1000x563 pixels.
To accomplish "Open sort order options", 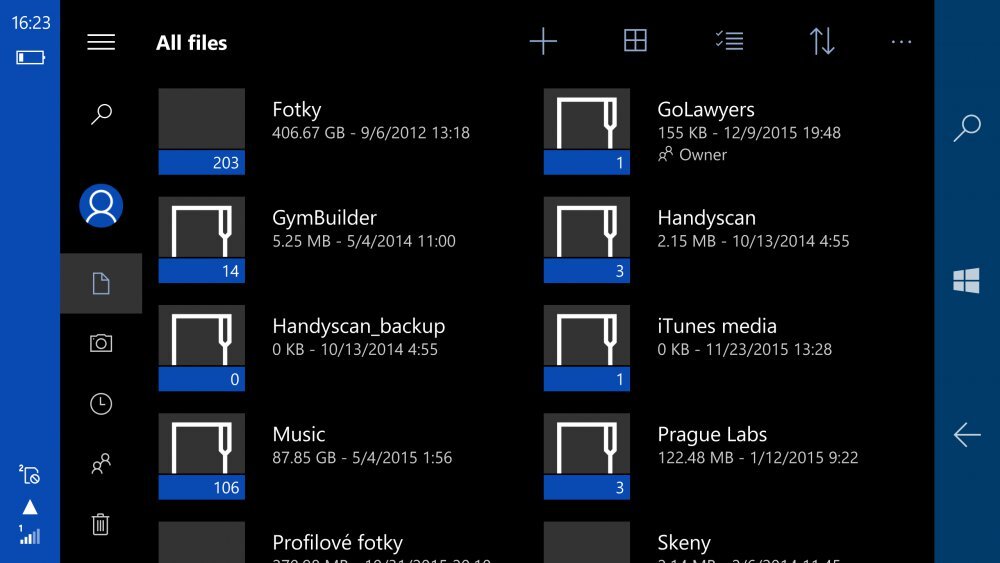I will [822, 41].
